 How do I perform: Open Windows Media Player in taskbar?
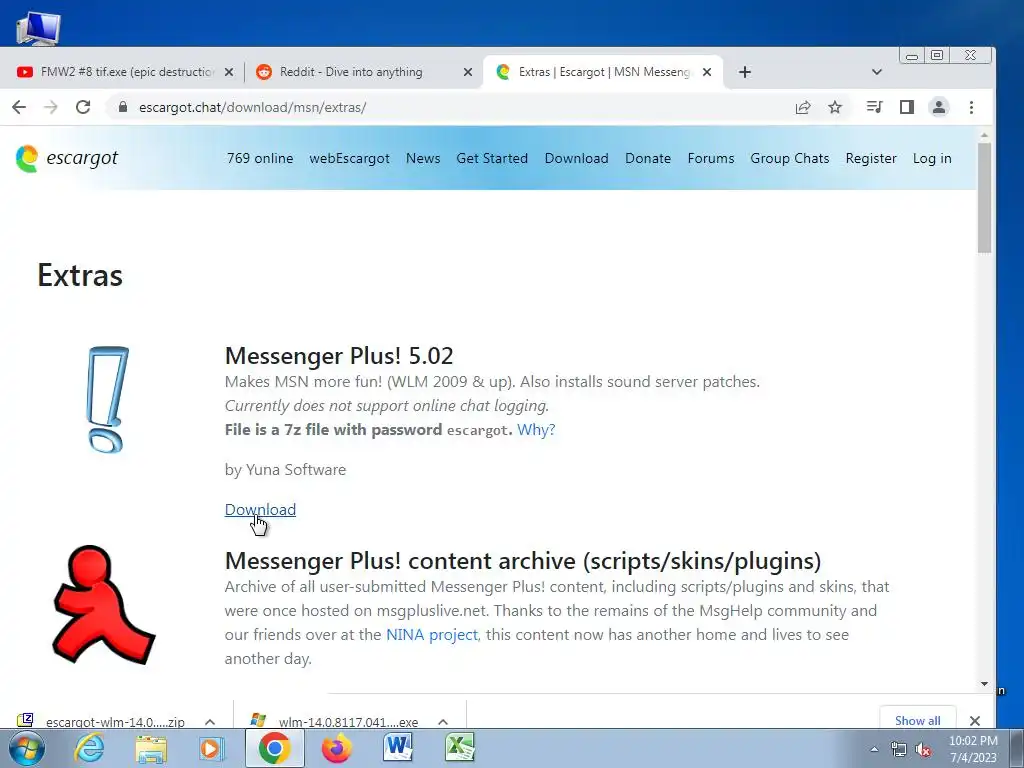(212, 748)
